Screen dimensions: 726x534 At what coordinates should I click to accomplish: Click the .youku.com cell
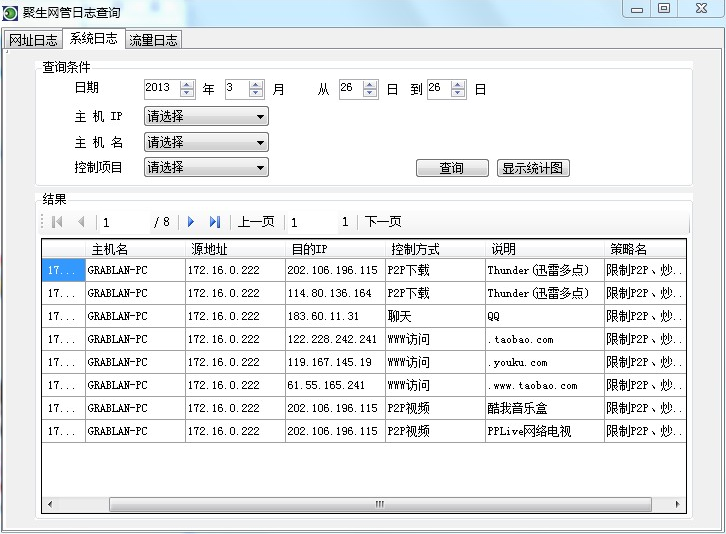[544, 362]
